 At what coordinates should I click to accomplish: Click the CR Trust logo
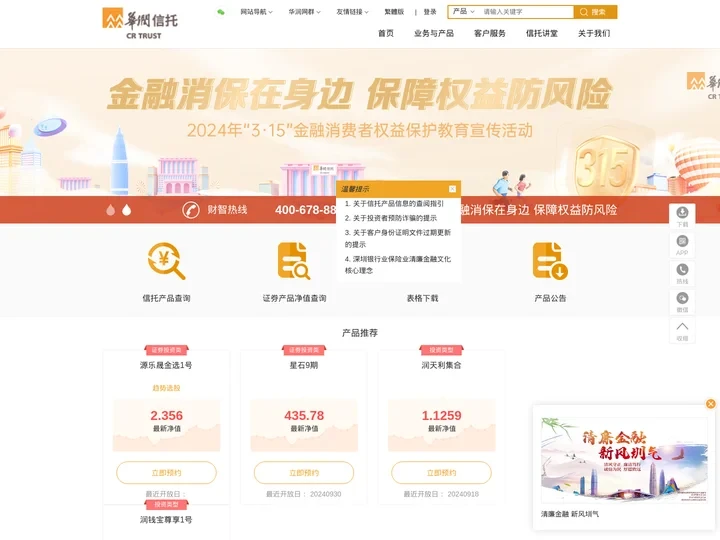140,23
